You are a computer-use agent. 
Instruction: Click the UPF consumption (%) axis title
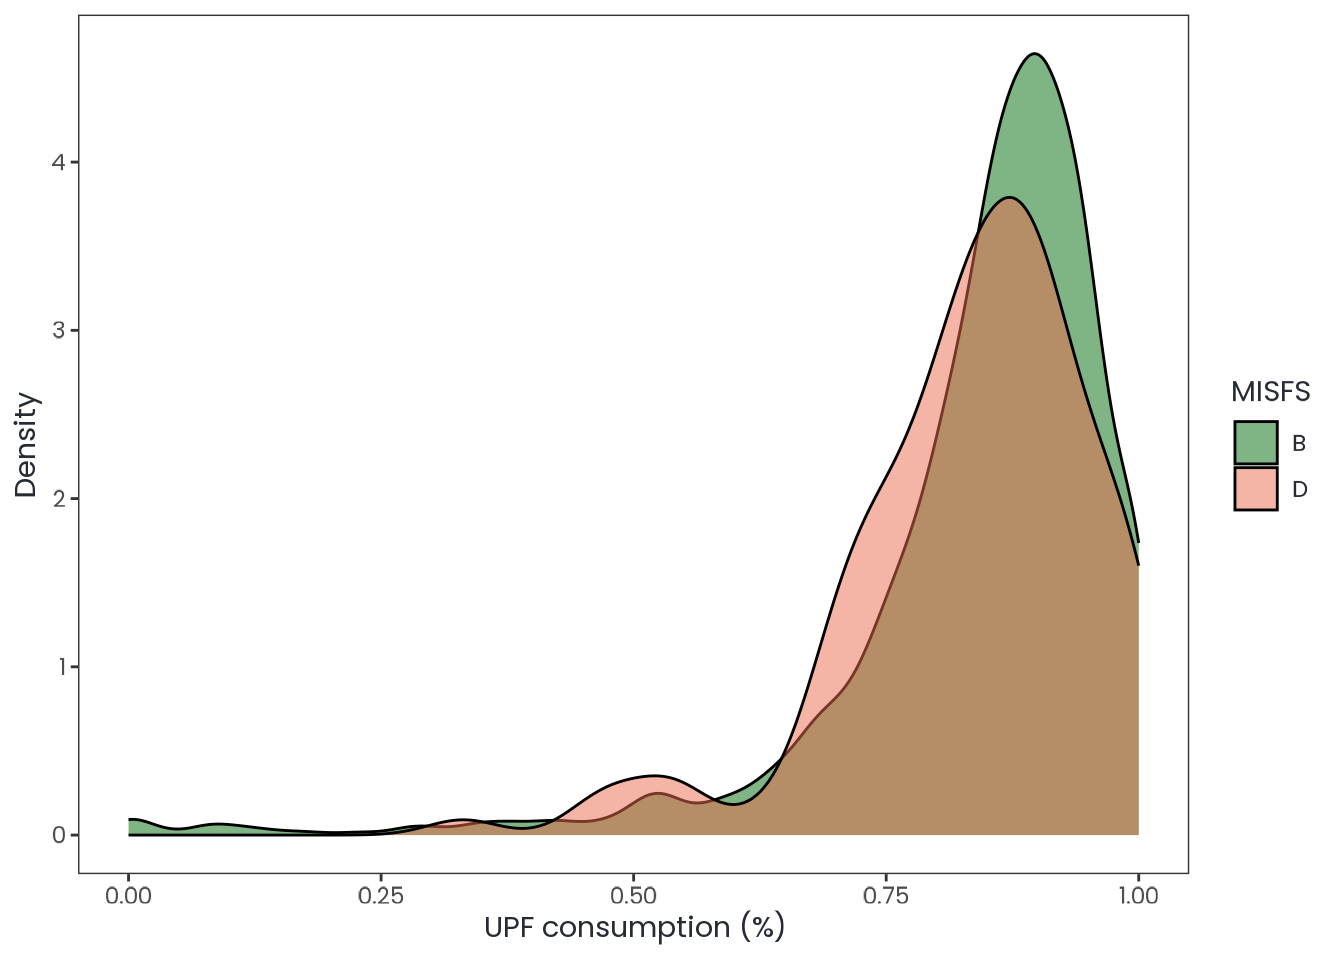pos(634,928)
